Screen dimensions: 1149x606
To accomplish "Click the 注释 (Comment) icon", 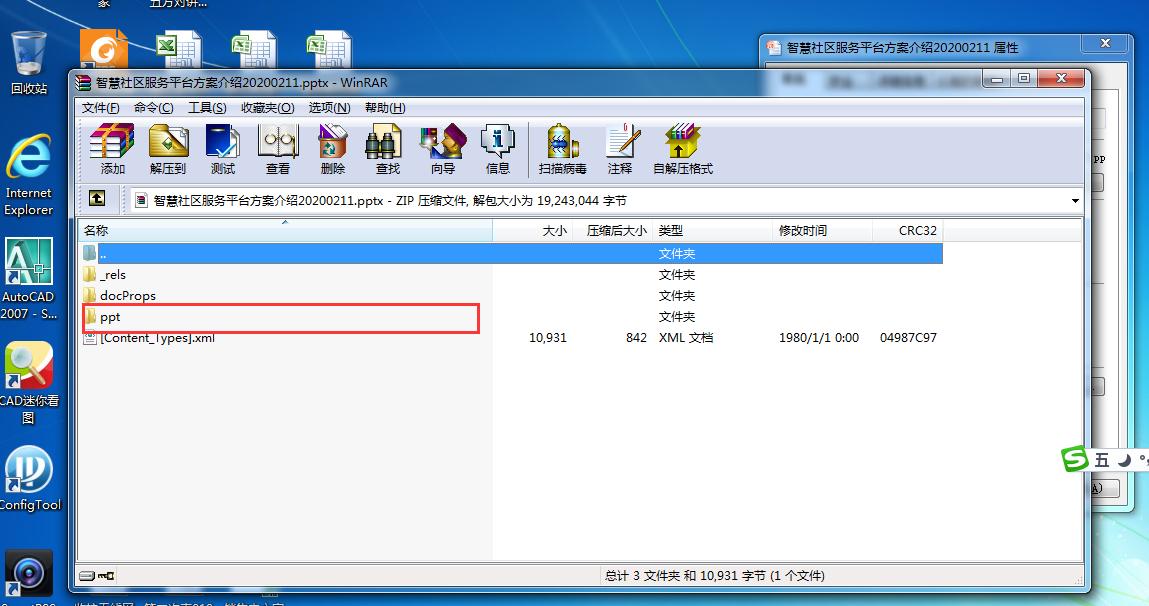I will (x=621, y=148).
